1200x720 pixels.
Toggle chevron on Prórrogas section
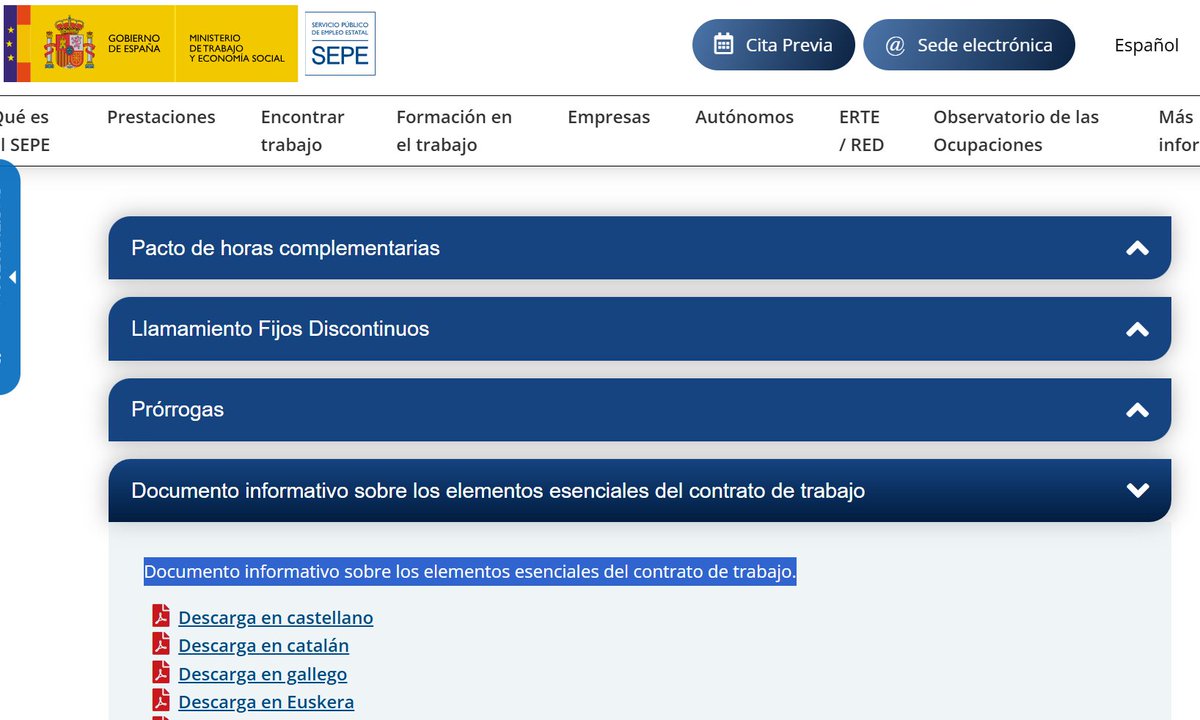(1137, 410)
